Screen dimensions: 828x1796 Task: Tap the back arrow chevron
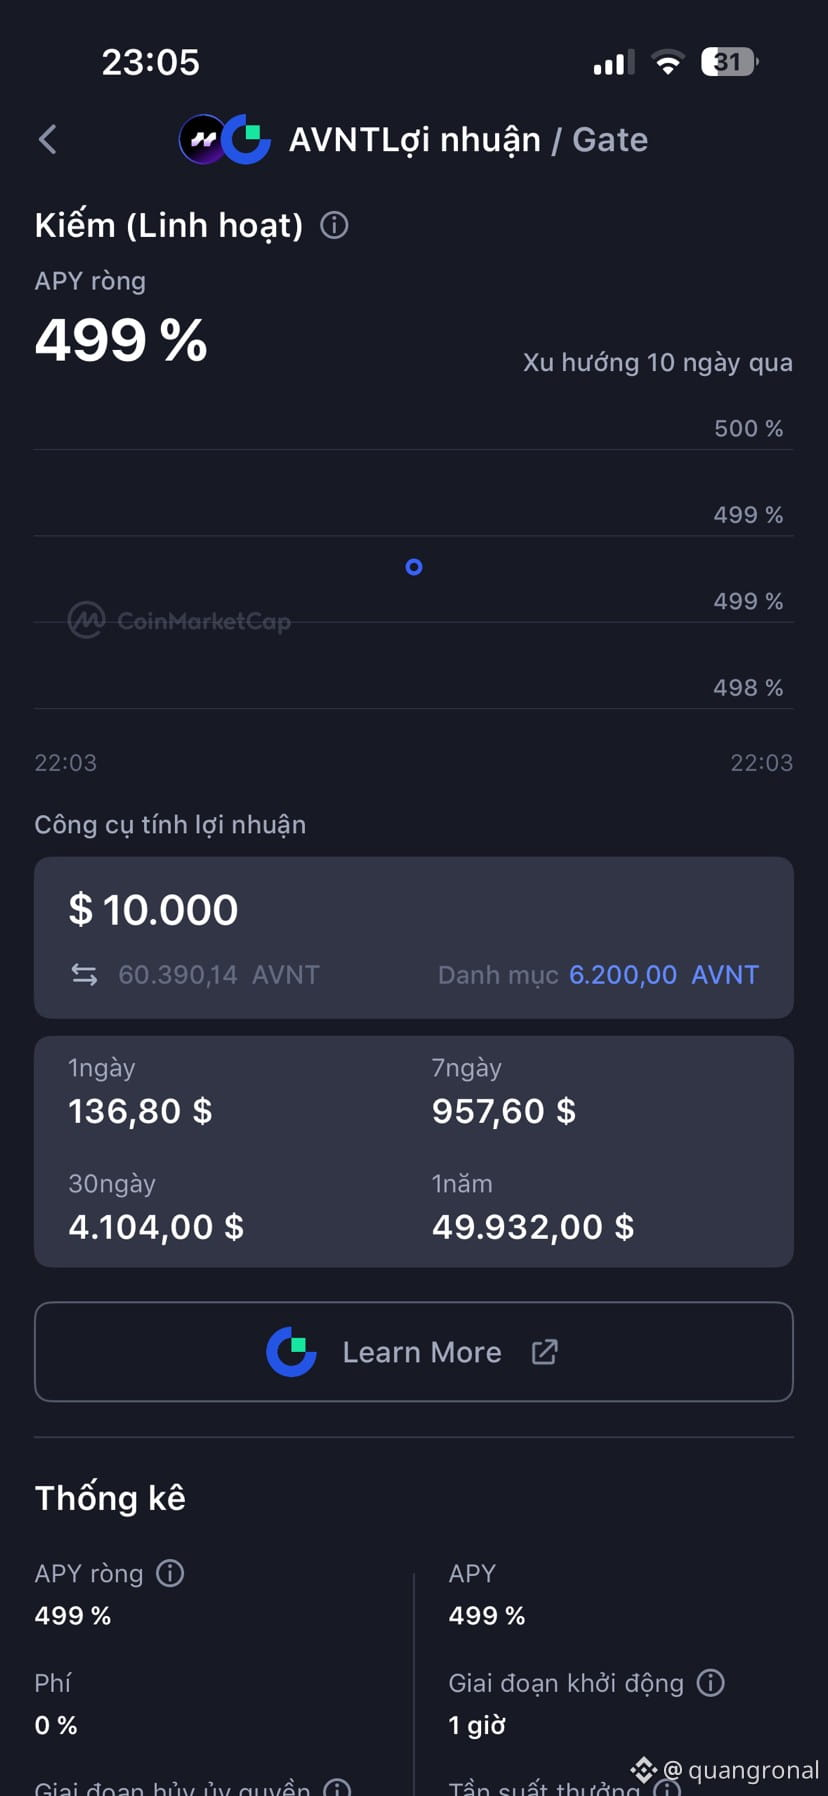coord(47,140)
